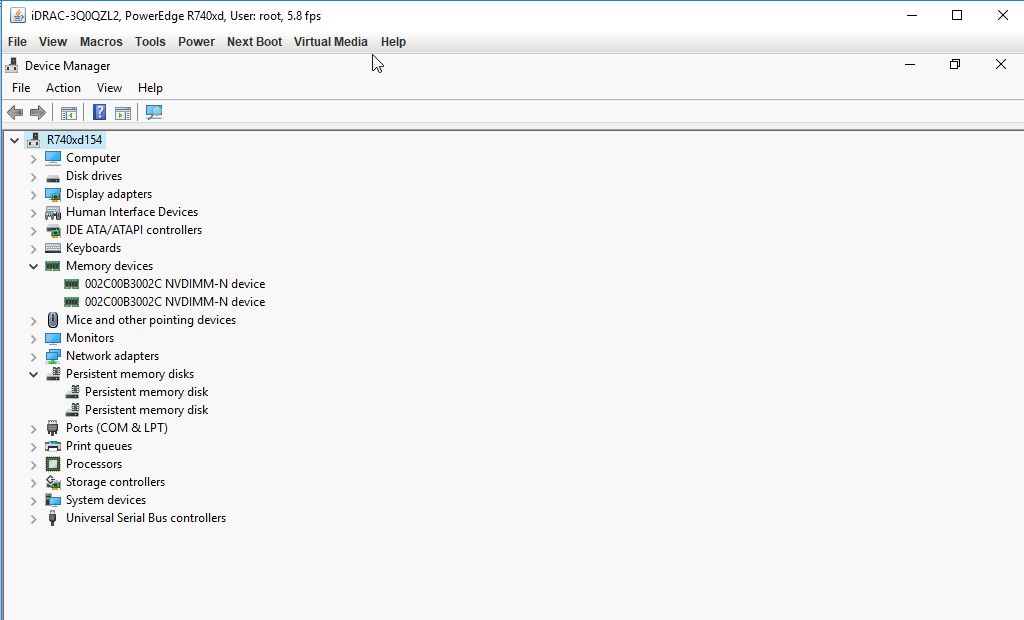Select the Human Interface Devices label
The height and width of the screenshot is (620, 1024).
click(x=132, y=212)
